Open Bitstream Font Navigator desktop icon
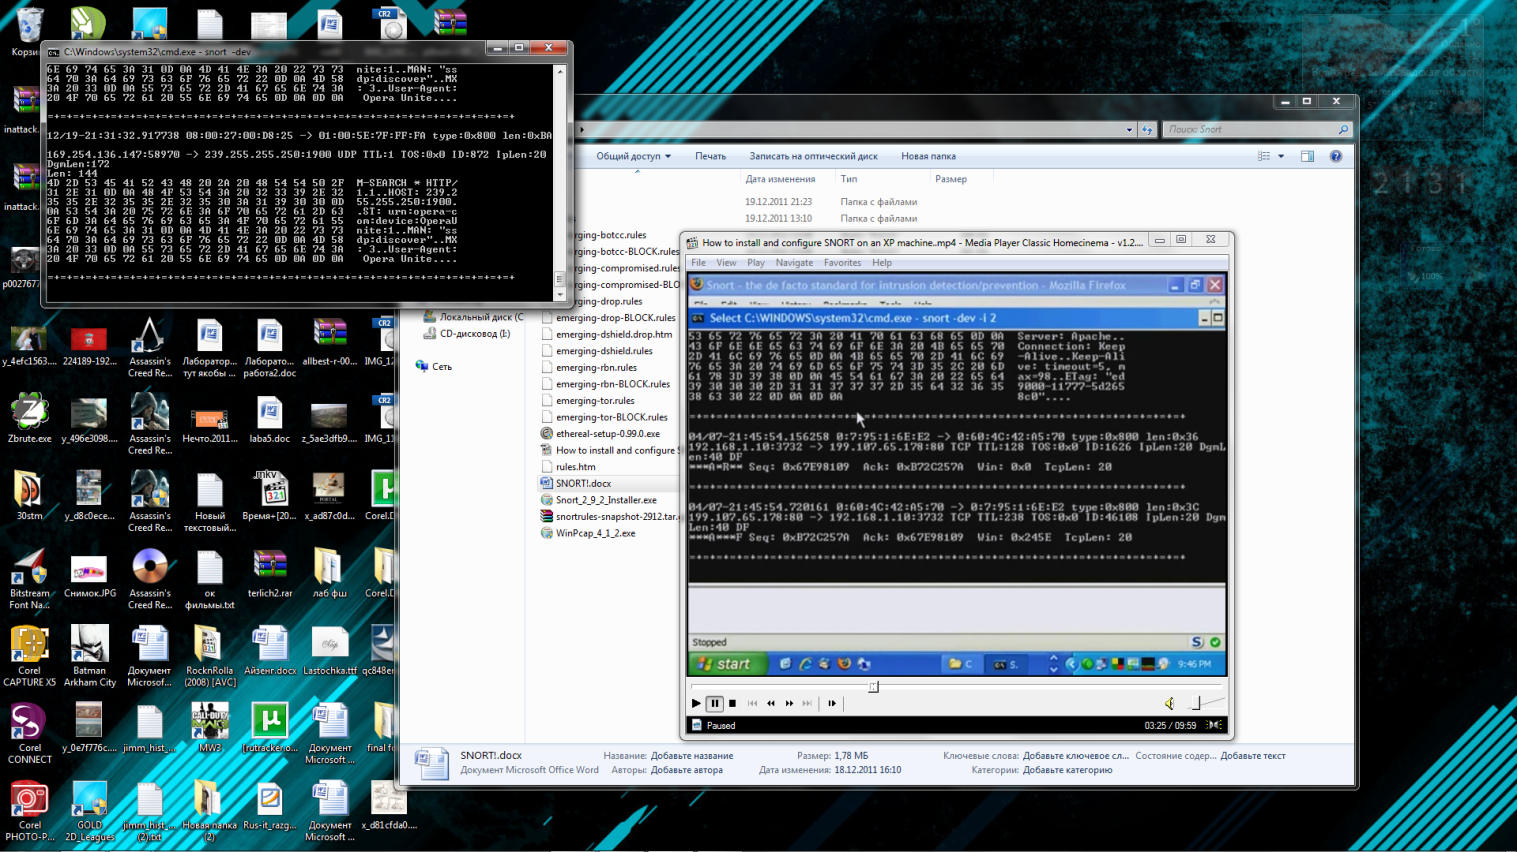The image size is (1517, 852). [29, 579]
